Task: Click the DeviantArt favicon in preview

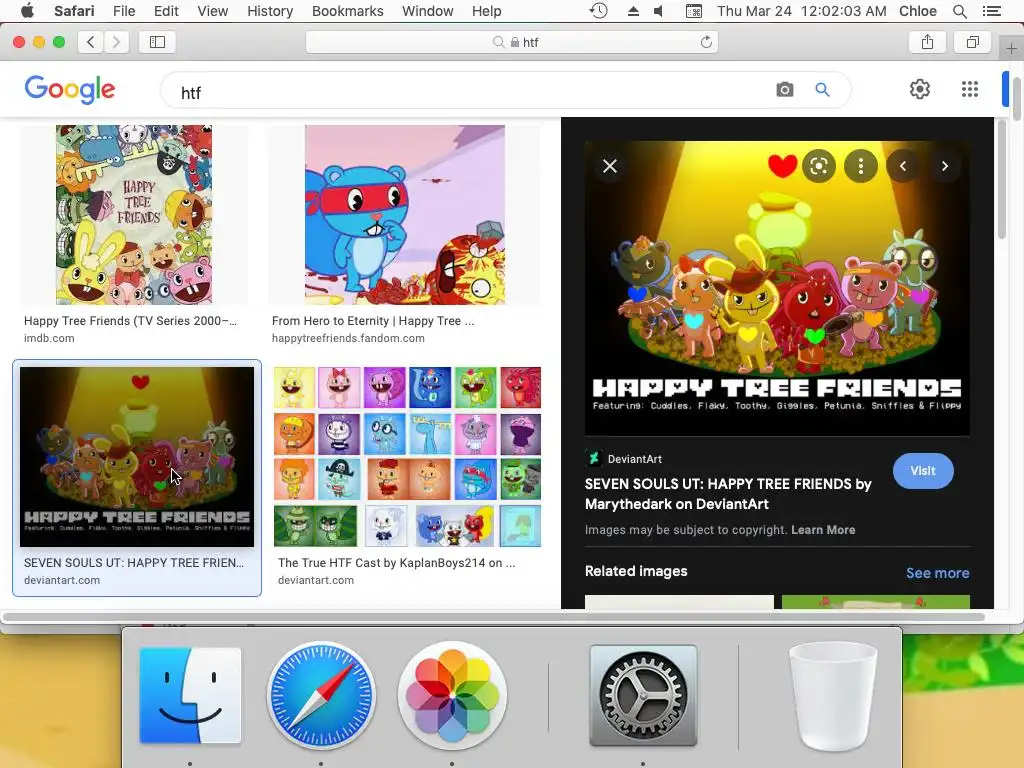Action: (593, 458)
